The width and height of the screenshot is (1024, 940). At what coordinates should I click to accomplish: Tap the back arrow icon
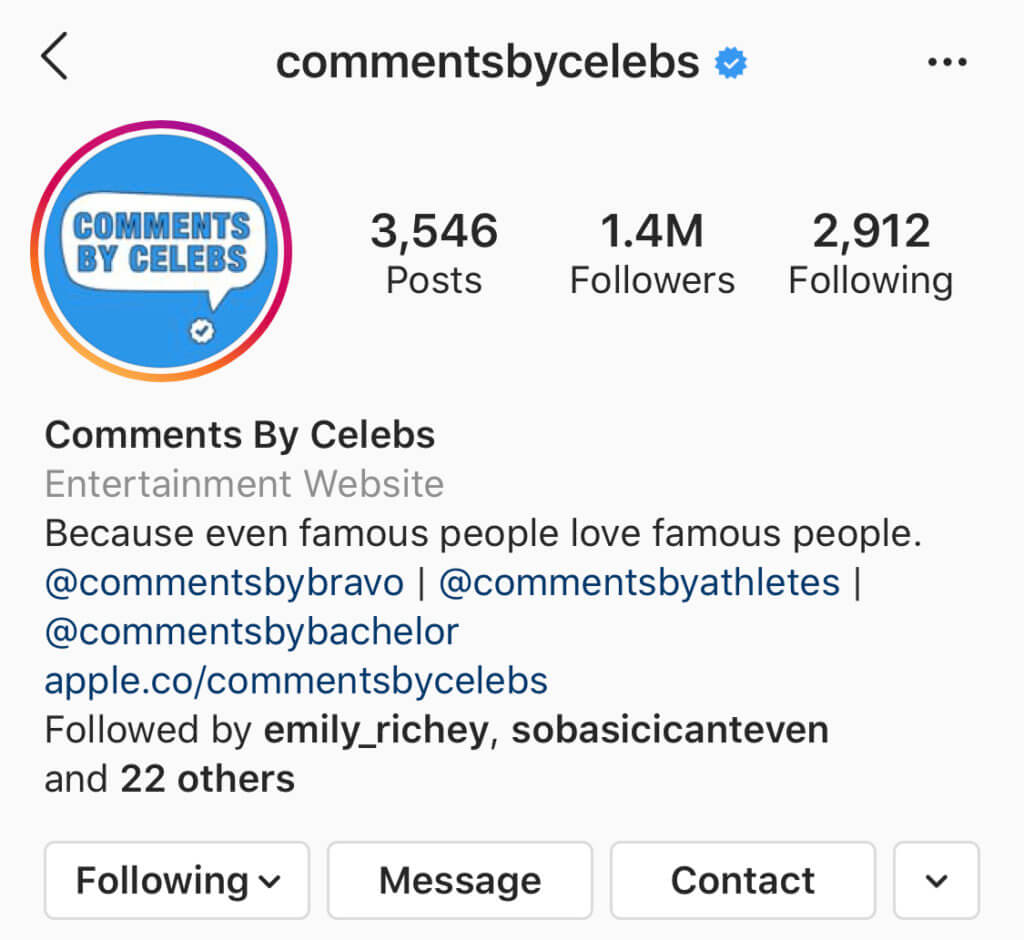[x=55, y=57]
